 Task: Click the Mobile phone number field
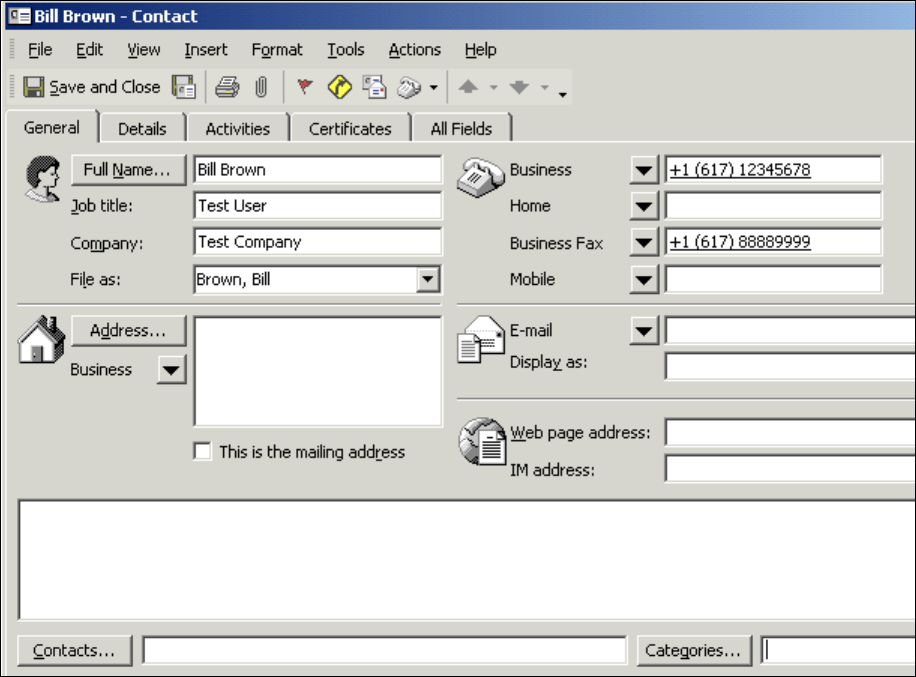[773, 280]
